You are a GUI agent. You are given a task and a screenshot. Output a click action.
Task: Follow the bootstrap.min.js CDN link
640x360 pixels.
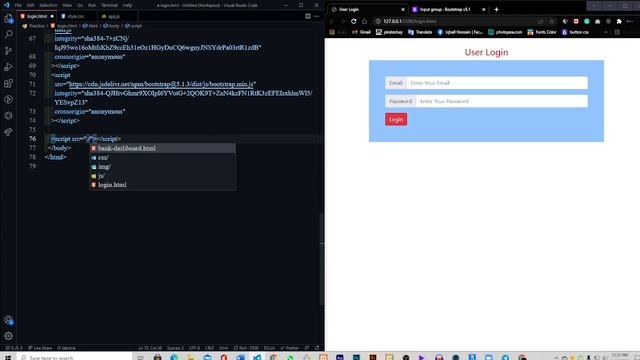pyautogui.click(x=161, y=84)
